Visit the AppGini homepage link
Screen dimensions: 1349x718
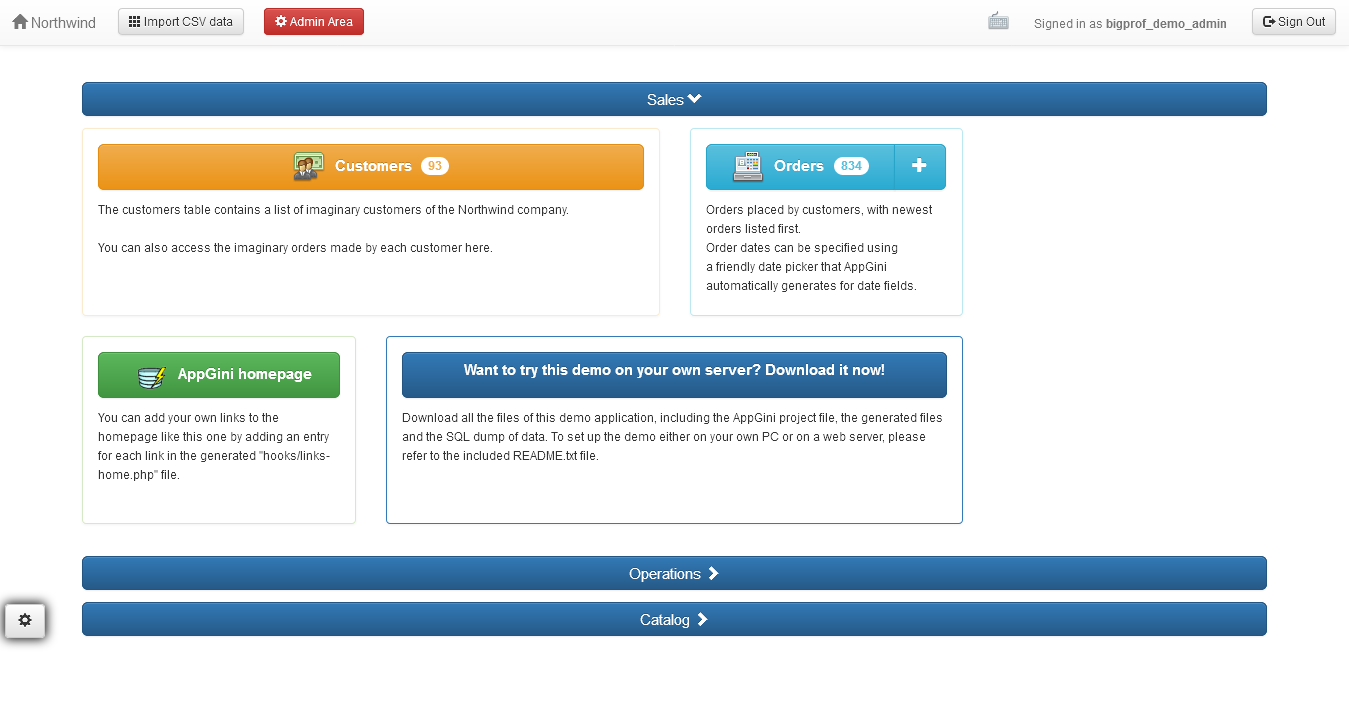point(219,374)
